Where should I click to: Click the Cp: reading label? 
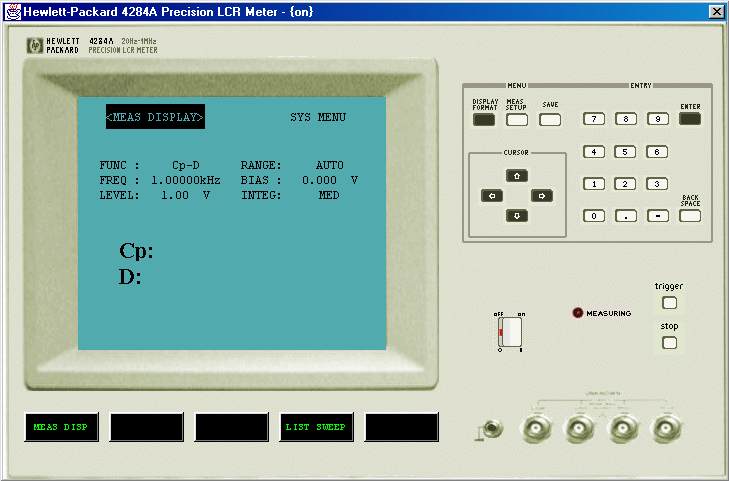point(136,251)
